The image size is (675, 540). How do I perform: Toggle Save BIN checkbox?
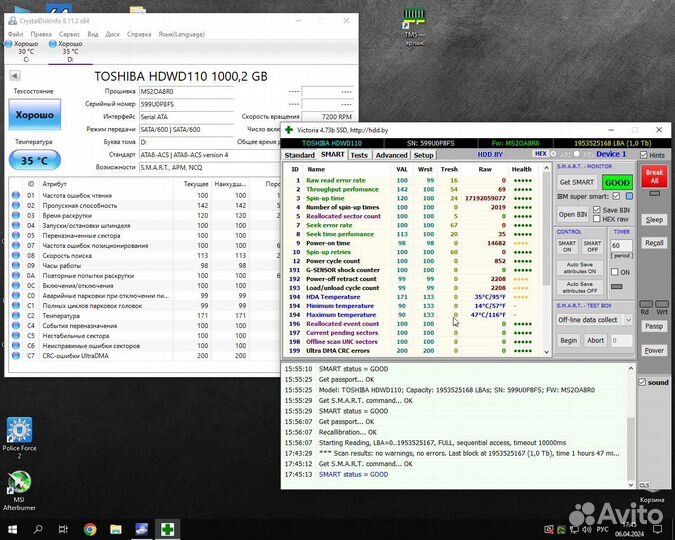coord(597,210)
